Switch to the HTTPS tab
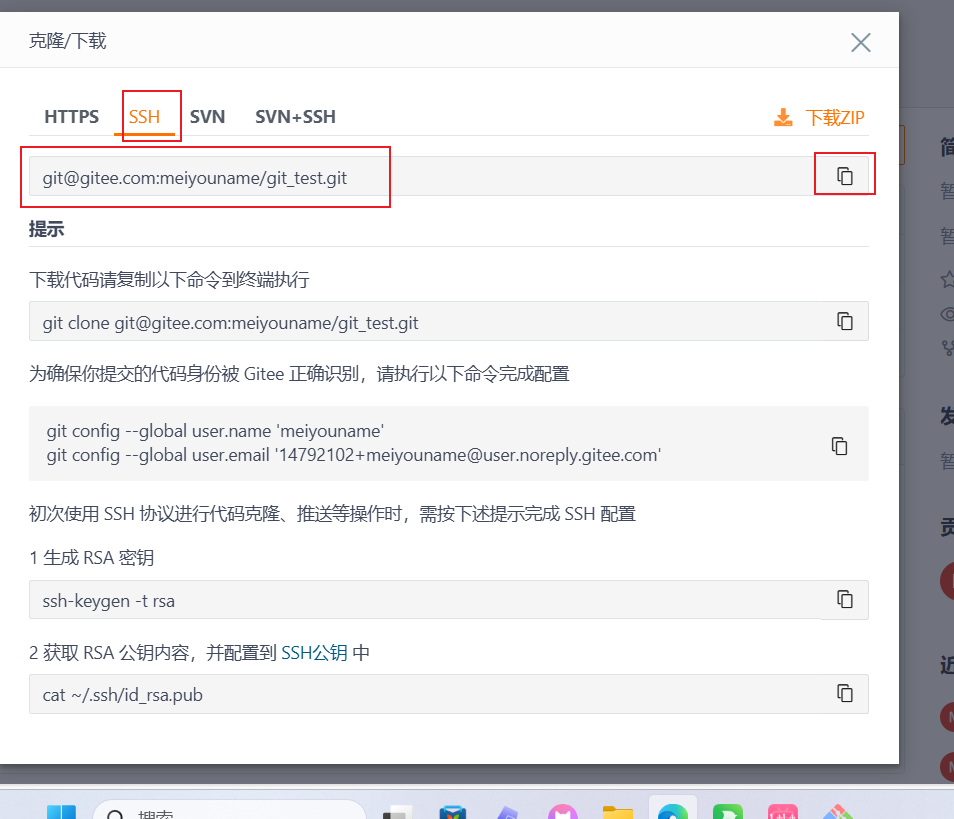 [x=71, y=116]
